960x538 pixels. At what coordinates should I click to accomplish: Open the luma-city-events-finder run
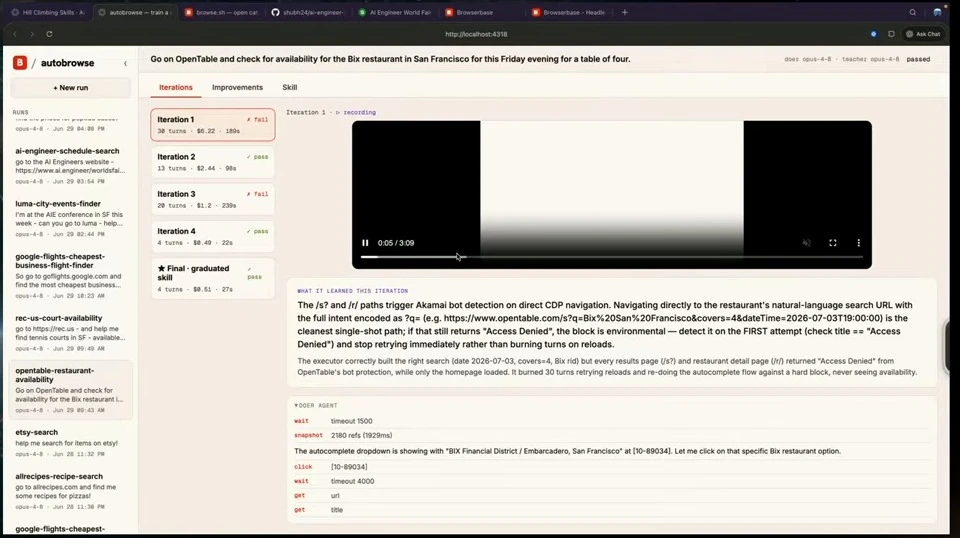(70, 219)
